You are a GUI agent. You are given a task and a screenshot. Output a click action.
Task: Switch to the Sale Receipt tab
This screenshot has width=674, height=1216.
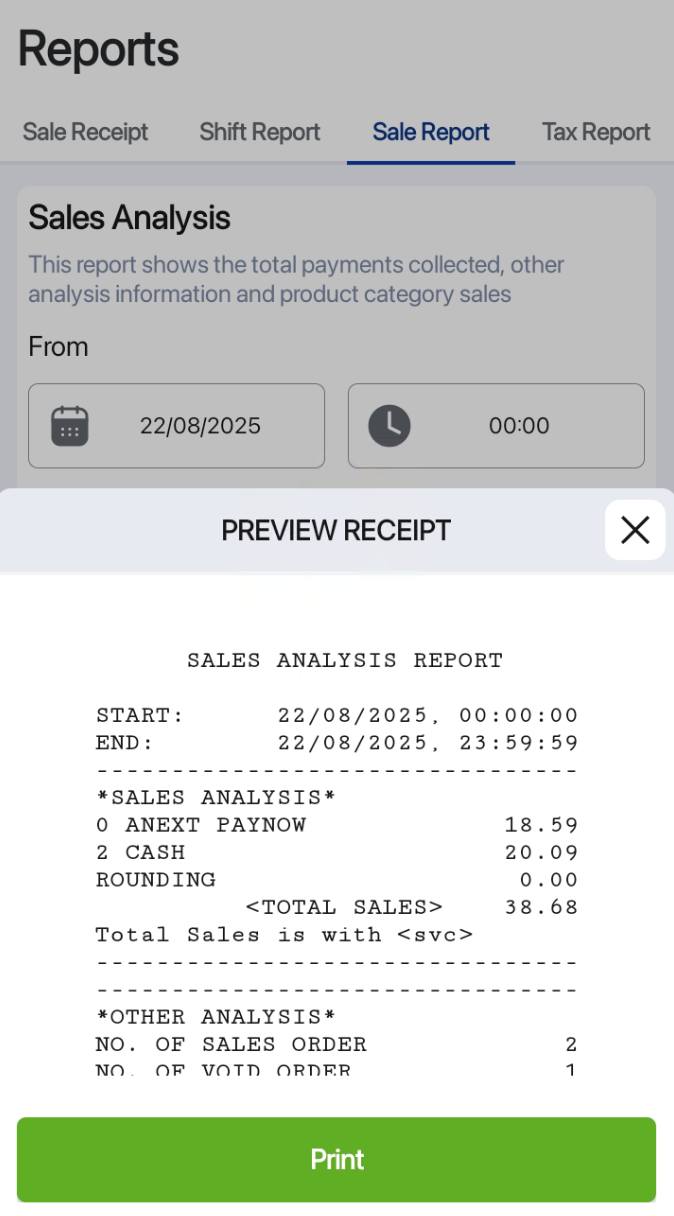[x=85, y=132]
